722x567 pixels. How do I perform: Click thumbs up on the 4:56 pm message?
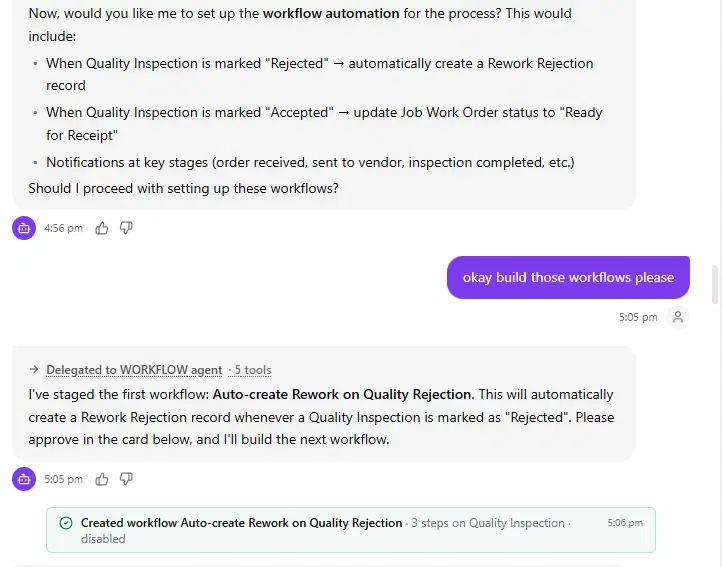(x=102, y=228)
